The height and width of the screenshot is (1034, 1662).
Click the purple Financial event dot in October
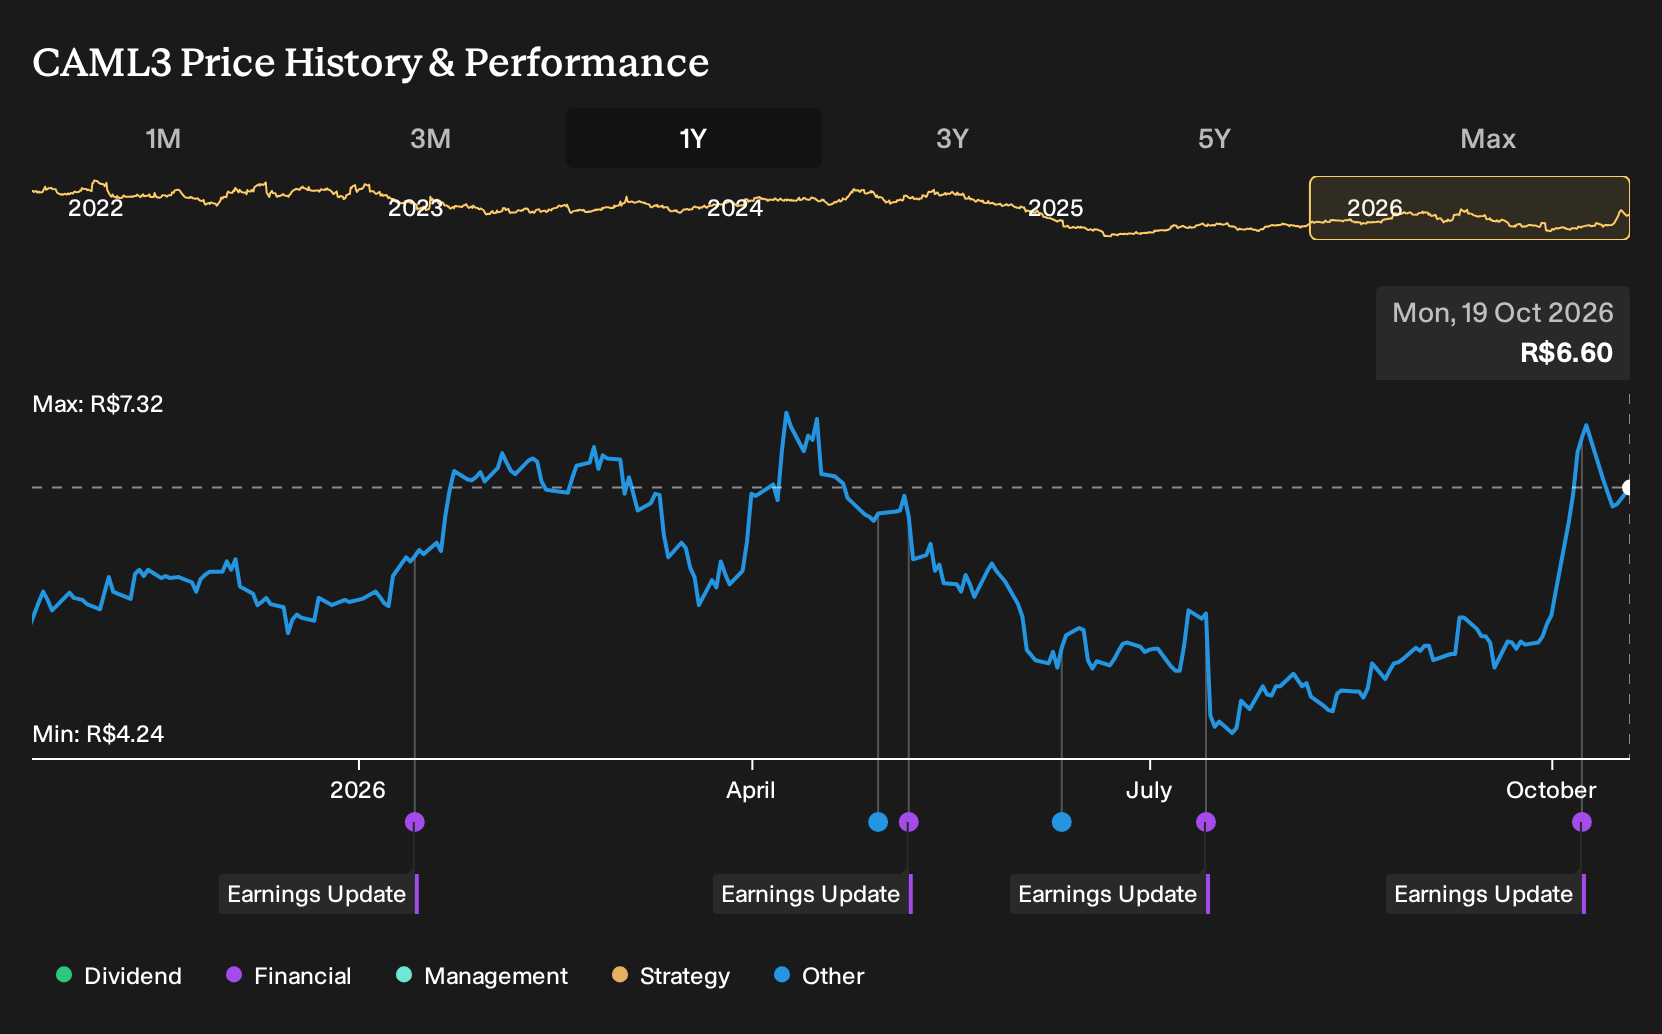pos(1582,822)
